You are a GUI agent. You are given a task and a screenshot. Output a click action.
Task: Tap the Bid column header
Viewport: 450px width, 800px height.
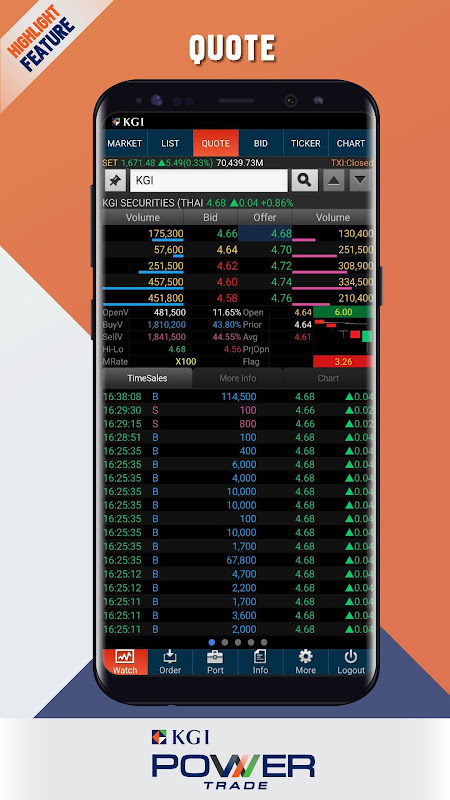pyautogui.click(x=210, y=217)
